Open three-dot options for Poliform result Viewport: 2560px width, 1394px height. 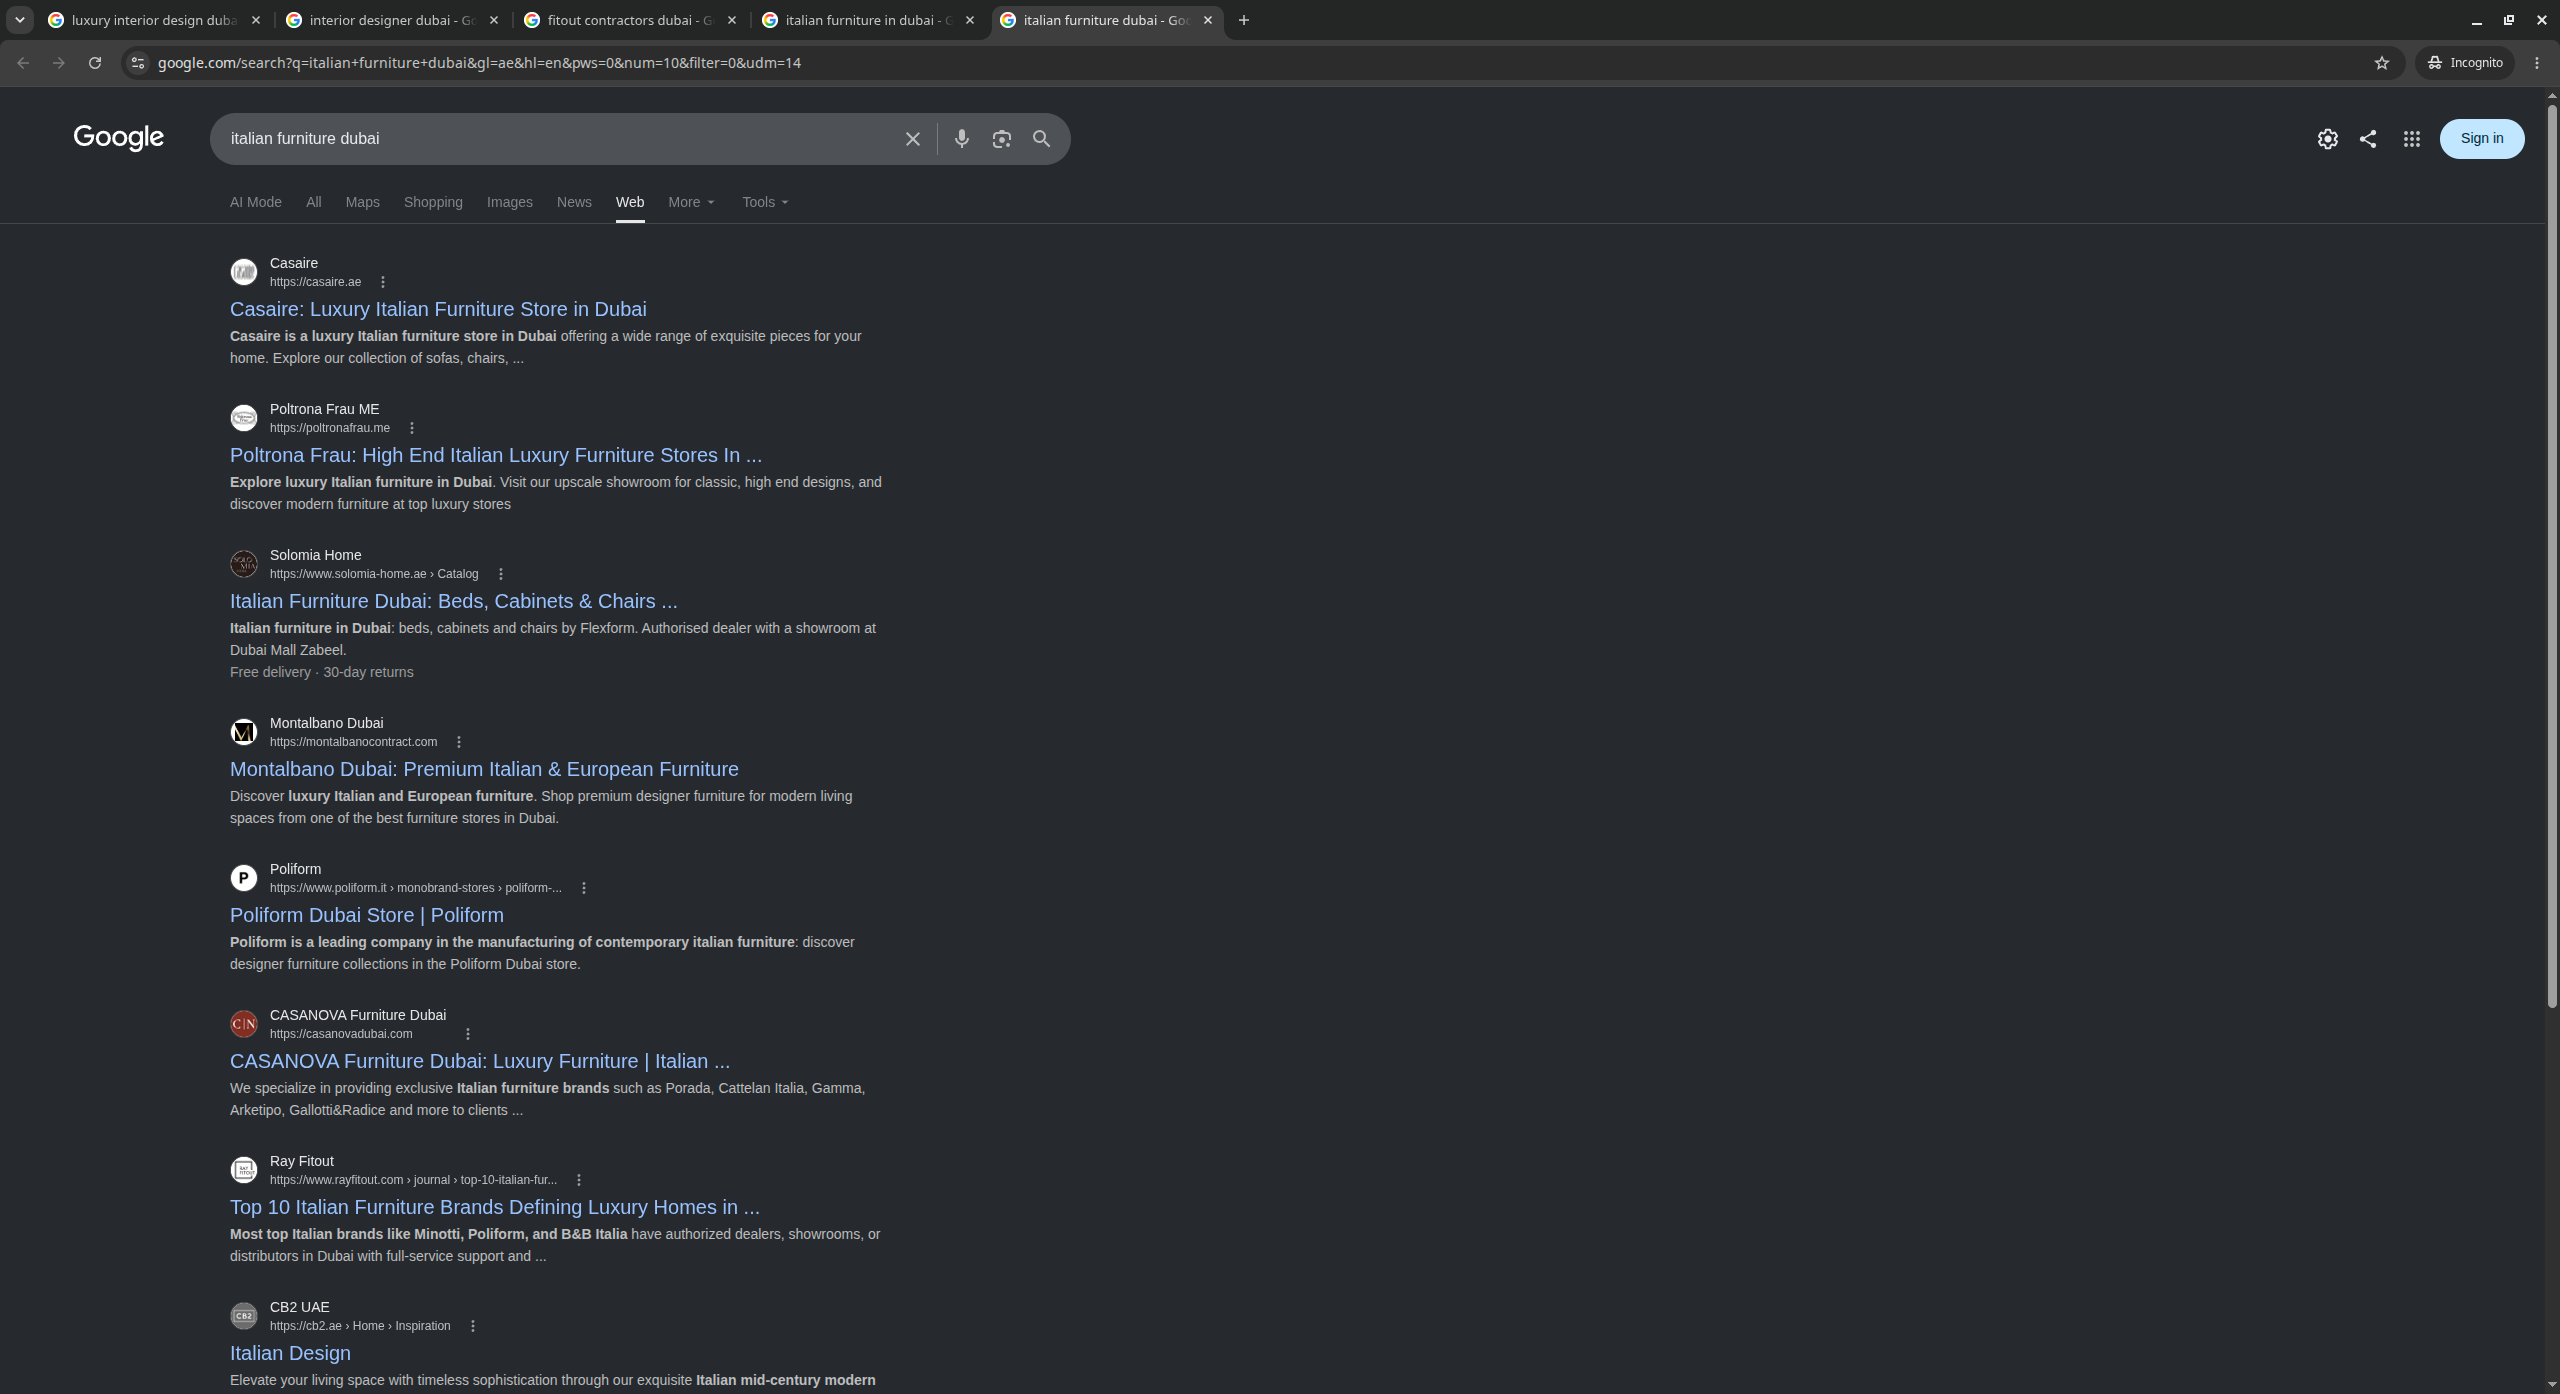point(584,888)
